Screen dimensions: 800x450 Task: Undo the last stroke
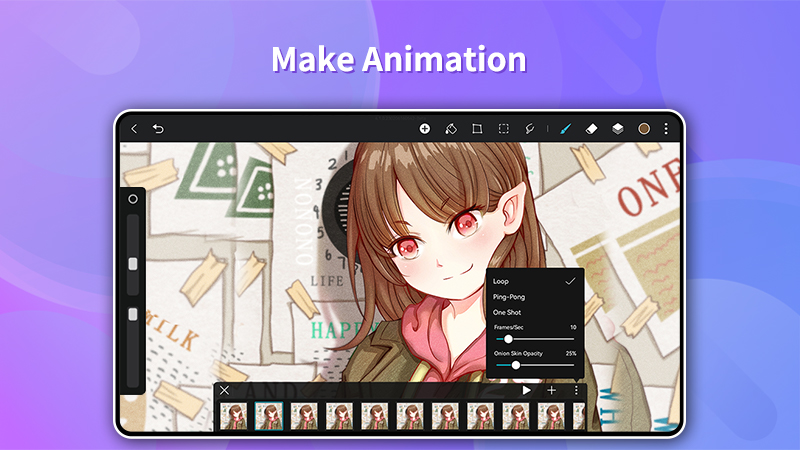click(158, 129)
